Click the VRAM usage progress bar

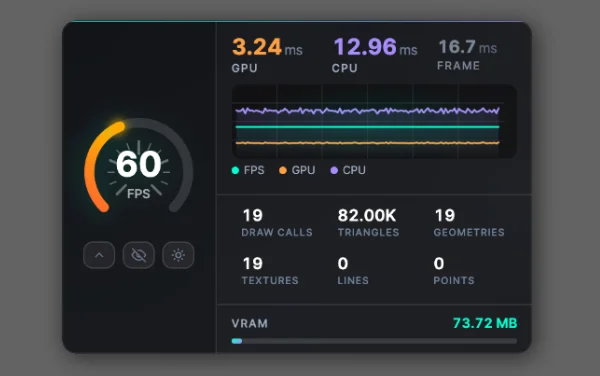pos(374,341)
